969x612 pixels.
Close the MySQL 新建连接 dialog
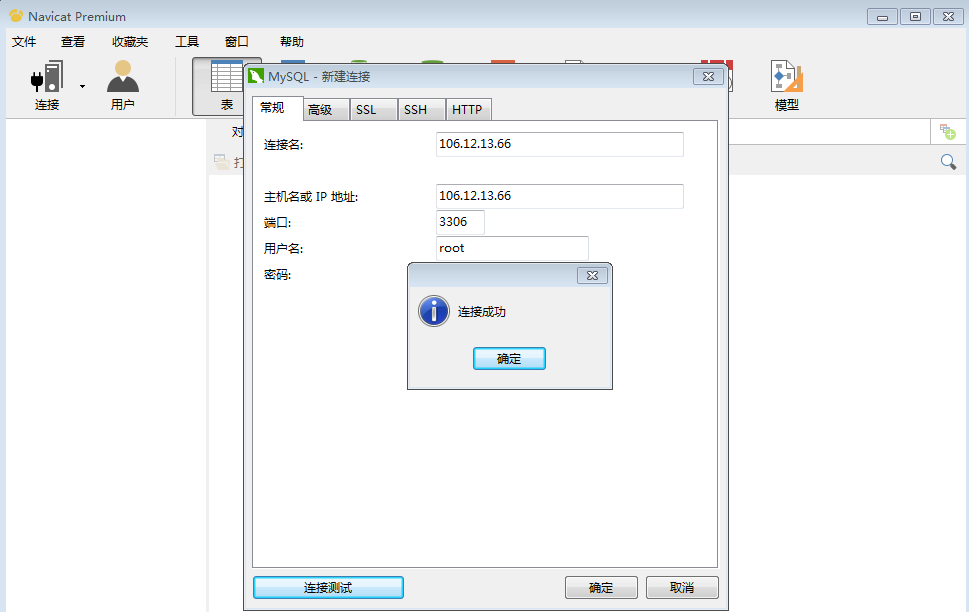708,76
